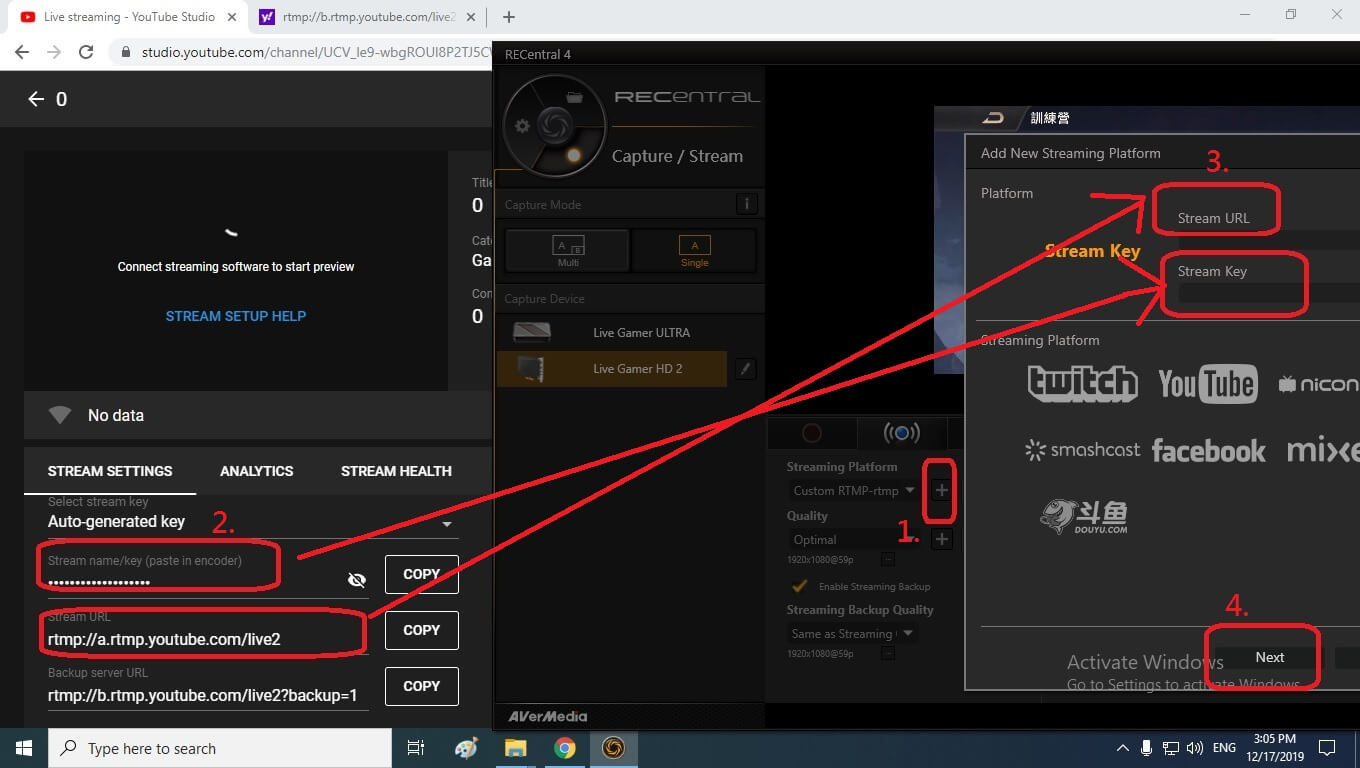Copy the Backup server URL

click(422, 686)
